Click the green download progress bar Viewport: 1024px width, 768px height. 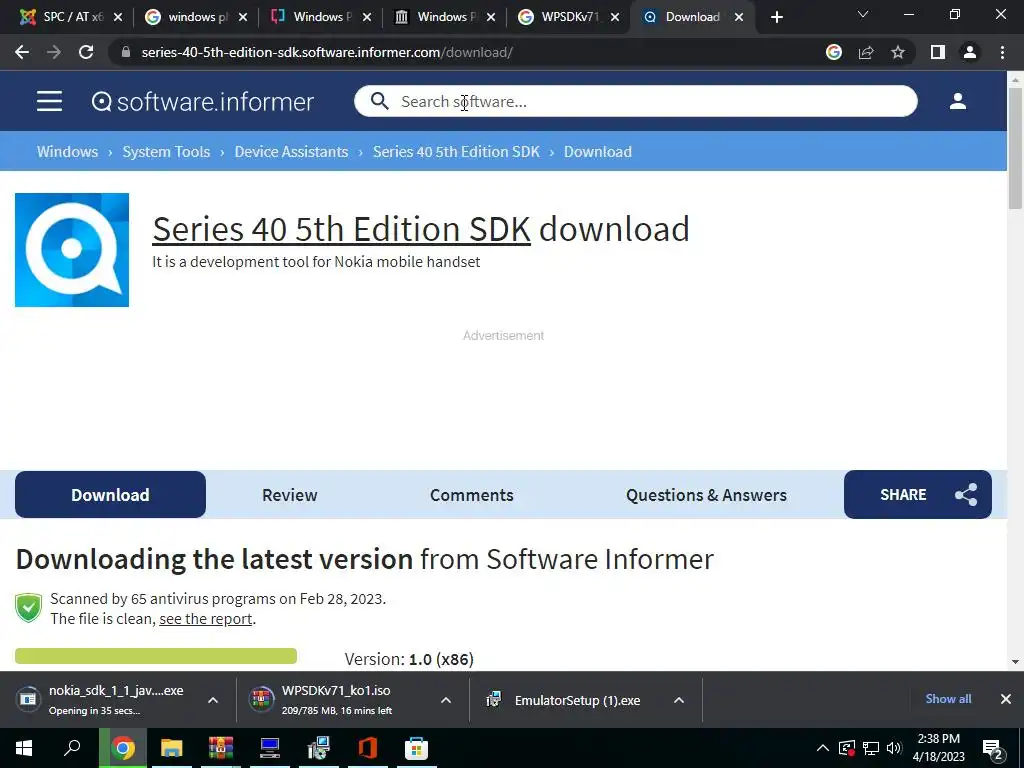tap(155, 656)
